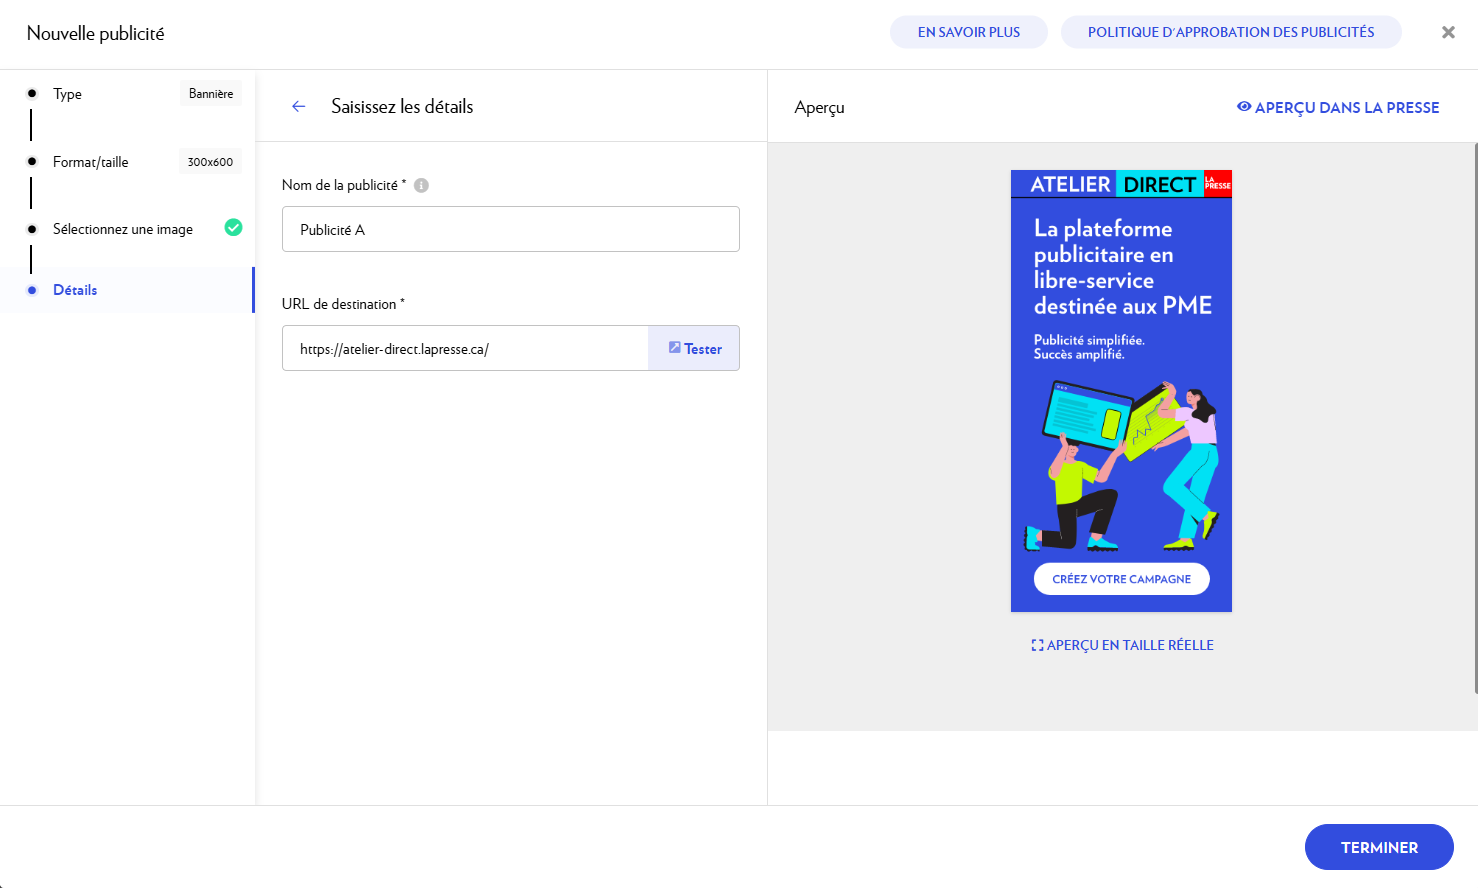Click the green checkmark beside Sélectionnez une image
Viewport: 1478px width, 888px height.
pyautogui.click(x=233, y=228)
